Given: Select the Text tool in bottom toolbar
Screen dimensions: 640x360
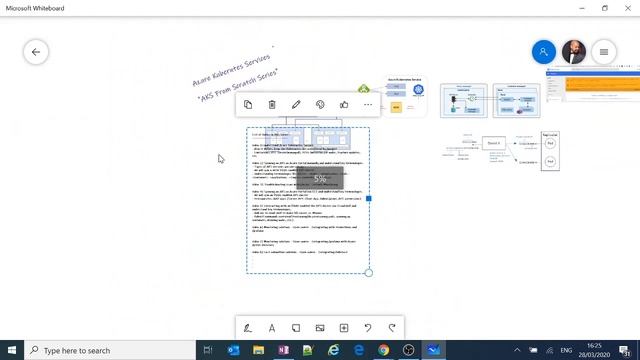Looking at the screenshot, I should click(x=272, y=328).
